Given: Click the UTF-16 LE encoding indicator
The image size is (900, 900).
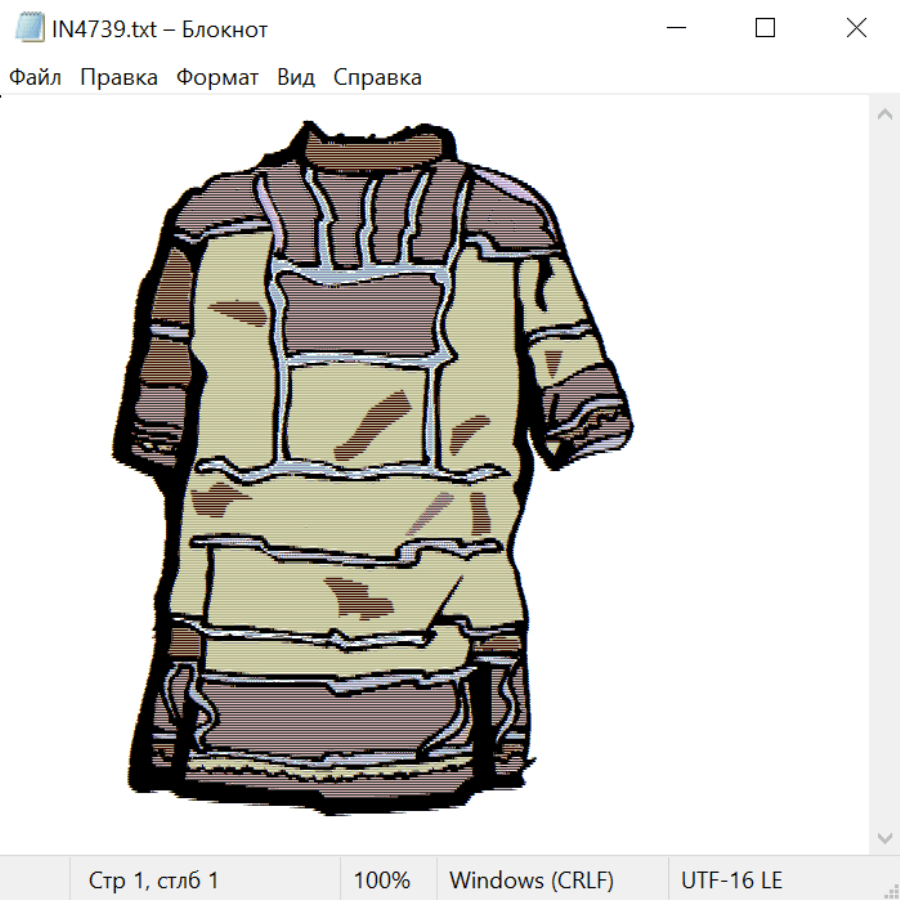Looking at the screenshot, I should (x=731, y=880).
